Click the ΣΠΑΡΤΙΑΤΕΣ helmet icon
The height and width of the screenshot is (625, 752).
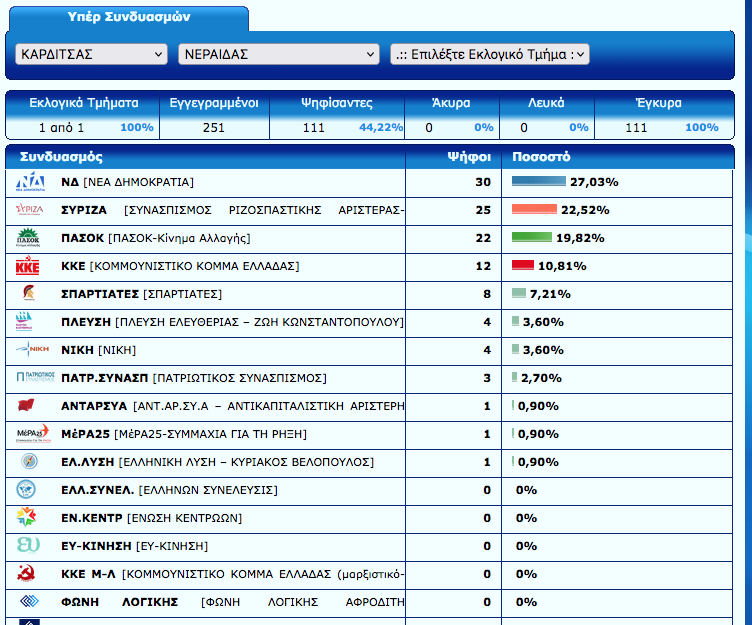coord(29,294)
